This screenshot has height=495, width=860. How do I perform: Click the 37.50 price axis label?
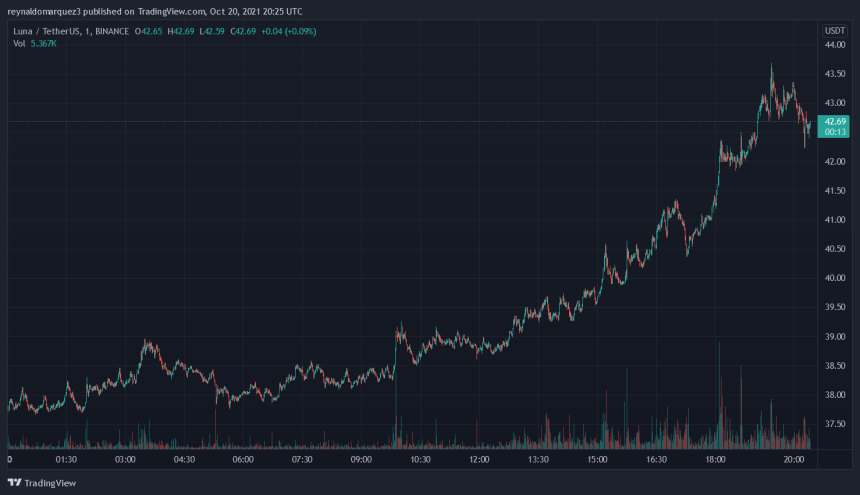point(835,424)
